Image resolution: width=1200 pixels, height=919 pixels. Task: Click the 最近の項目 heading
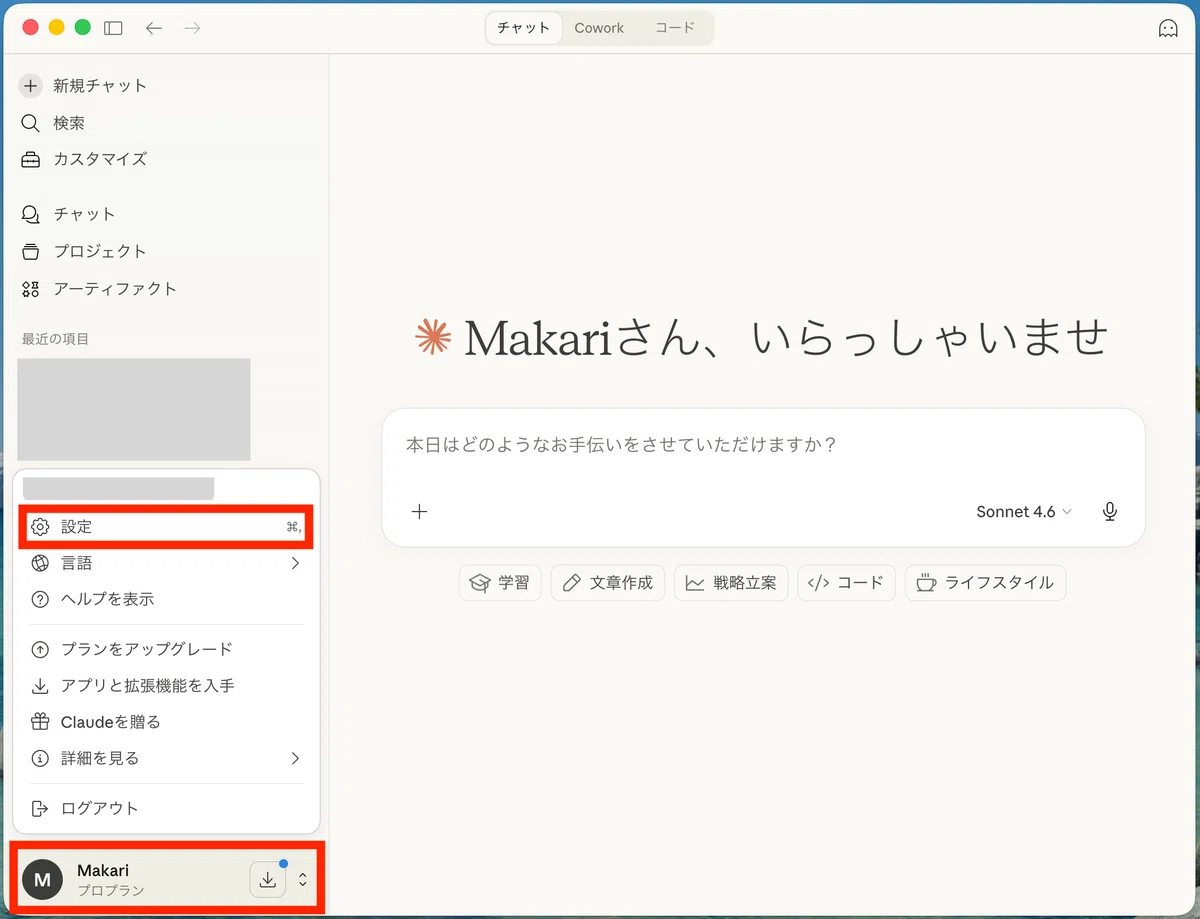(x=55, y=339)
